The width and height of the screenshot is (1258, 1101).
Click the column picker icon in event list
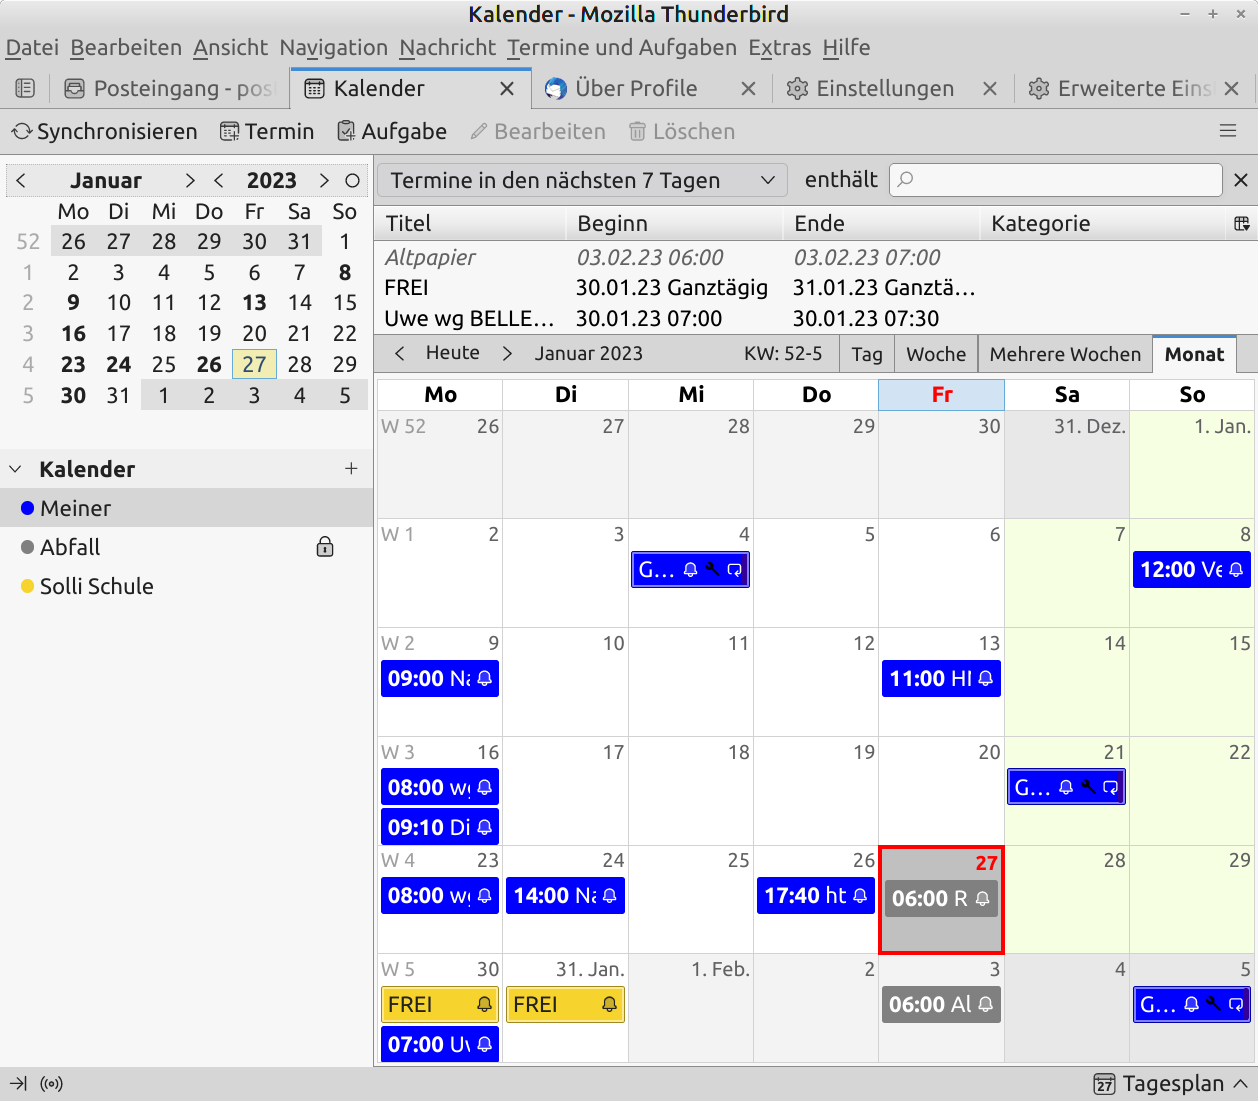[1241, 224]
